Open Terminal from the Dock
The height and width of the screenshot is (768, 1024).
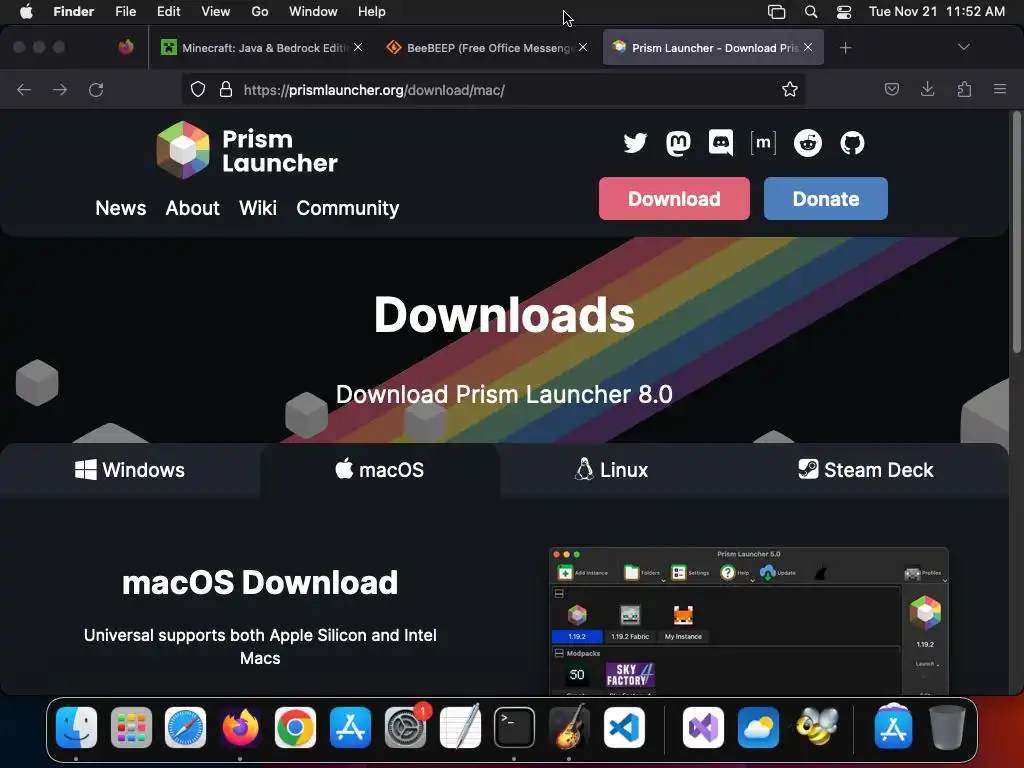514,728
